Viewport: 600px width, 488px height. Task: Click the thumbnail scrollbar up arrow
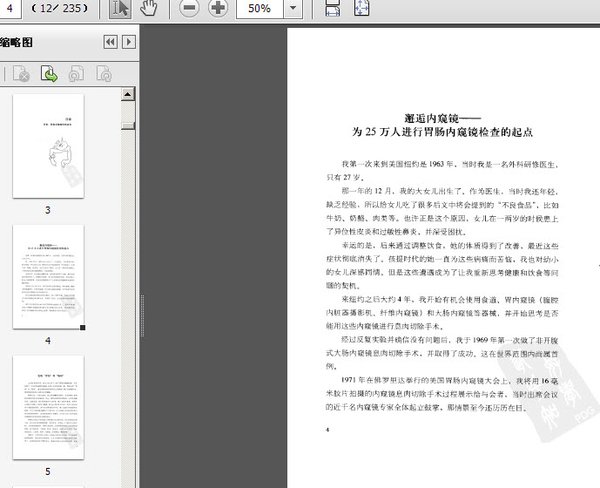[x=128, y=94]
